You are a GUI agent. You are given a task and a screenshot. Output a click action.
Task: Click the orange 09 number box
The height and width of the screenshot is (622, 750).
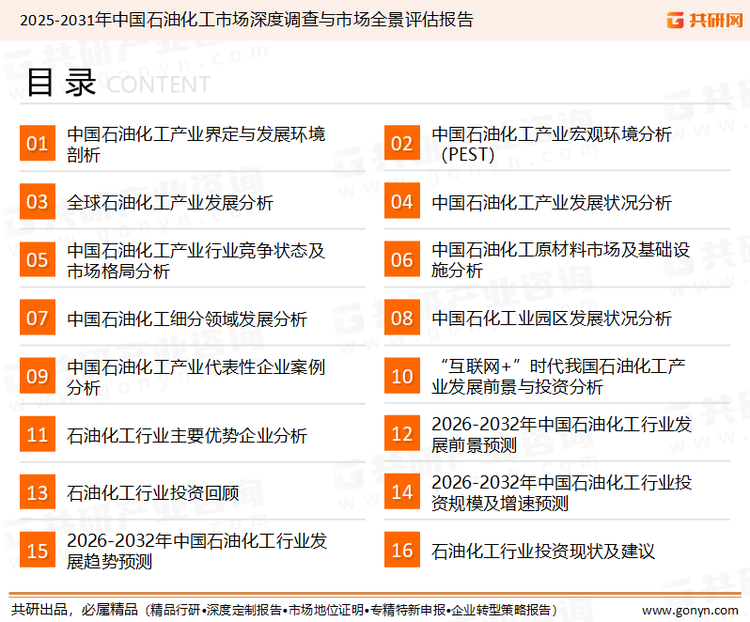coord(37,376)
